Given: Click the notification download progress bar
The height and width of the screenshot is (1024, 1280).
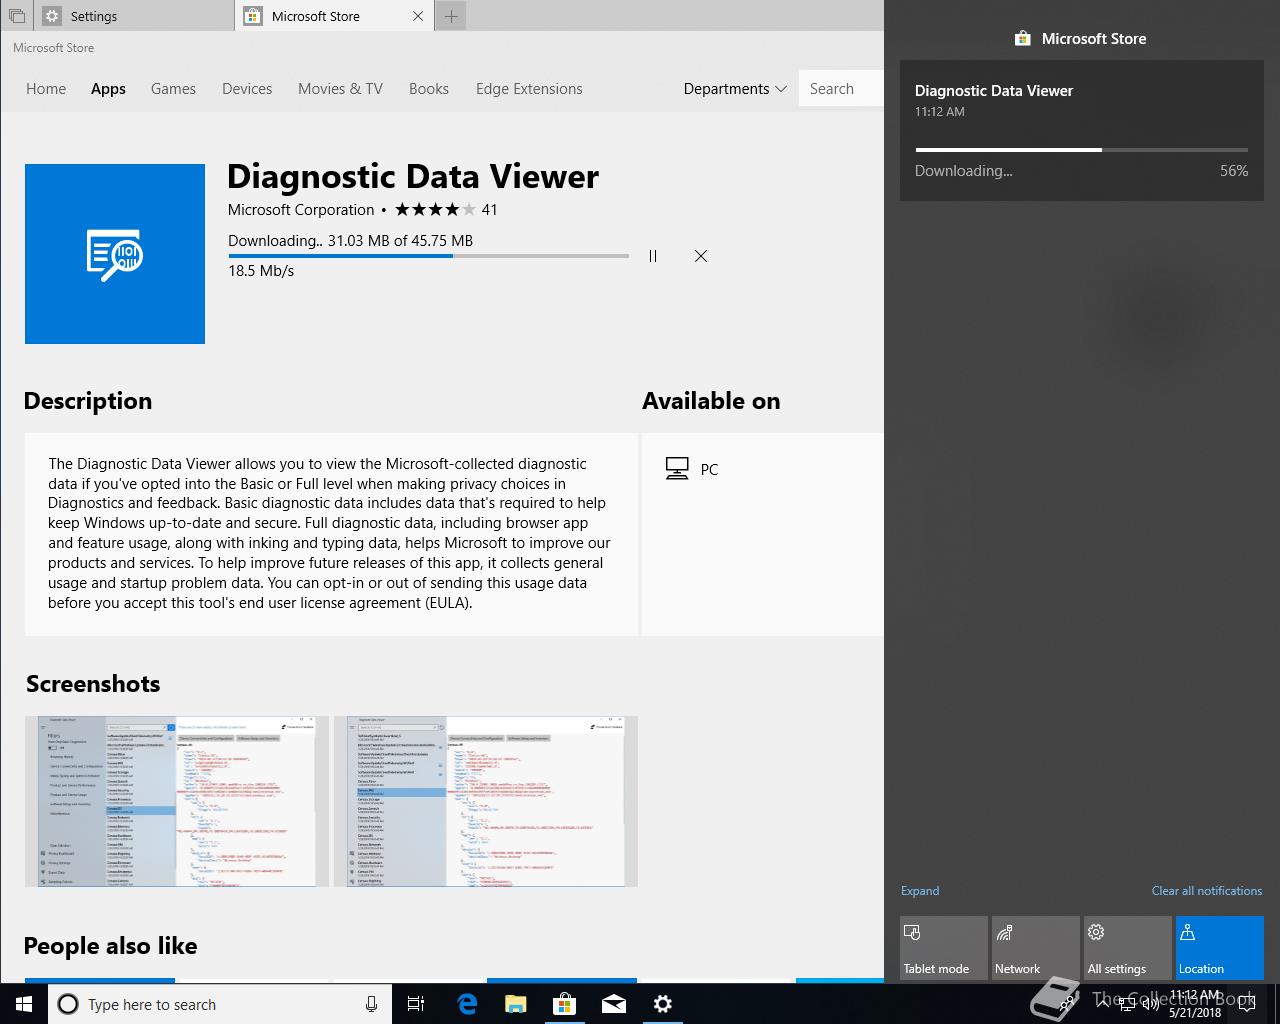Looking at the screenshot, I should click(1082, 150).
